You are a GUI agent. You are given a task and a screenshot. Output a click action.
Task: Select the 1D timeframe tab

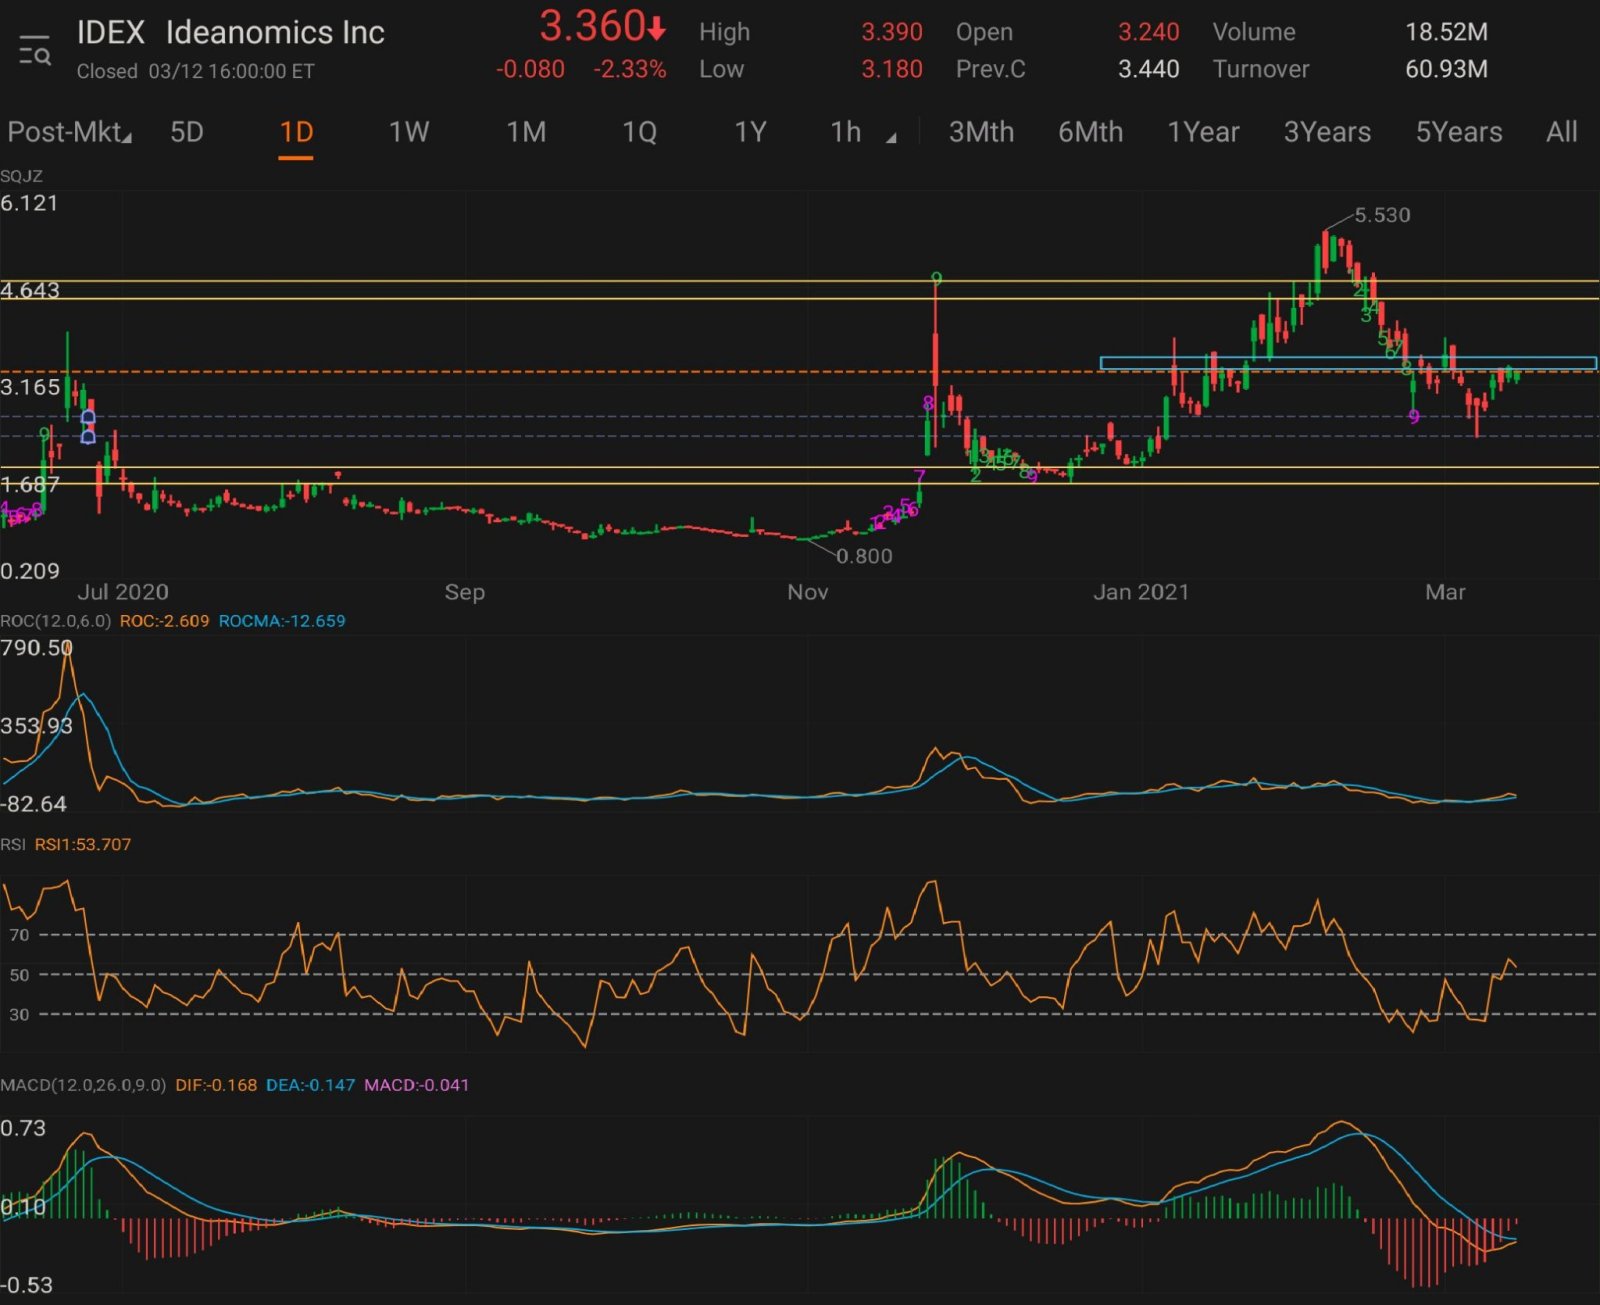296,132
